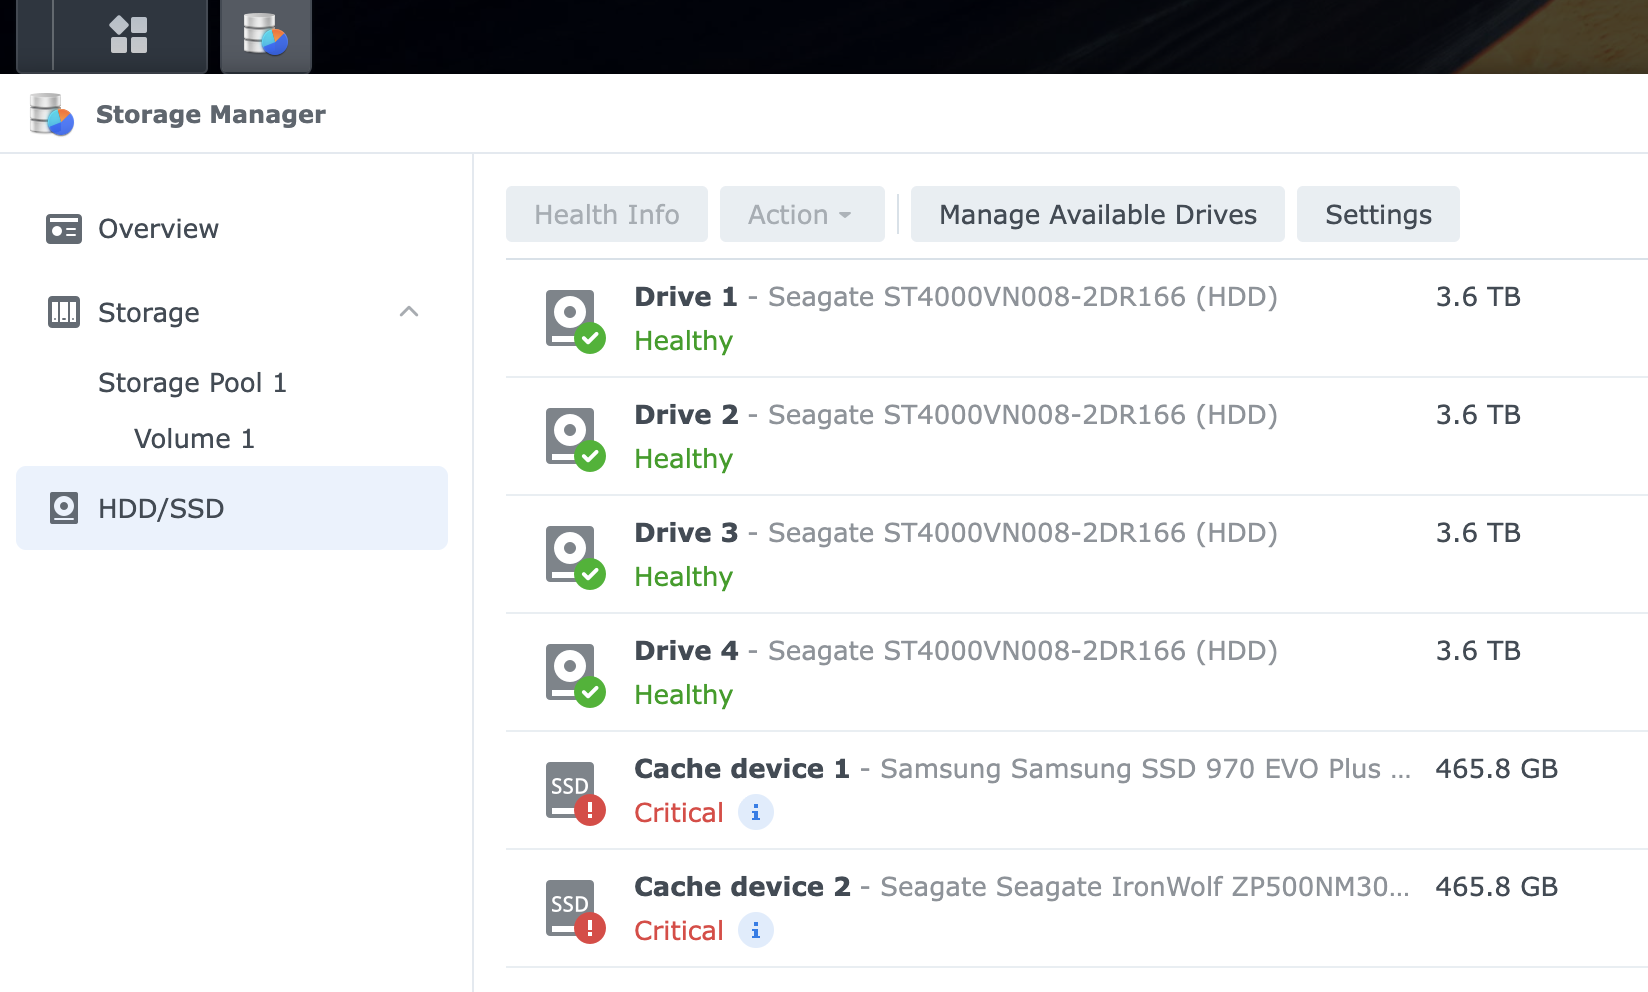The image size is (1648, 992).
Task: Click the Overview sidebar icon
Action: [x=65, y=228]
